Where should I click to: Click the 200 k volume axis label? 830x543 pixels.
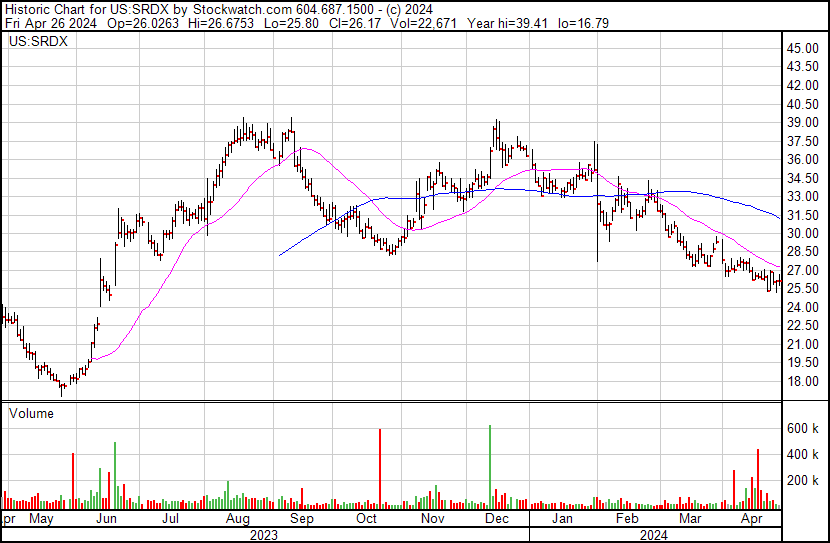803,480
